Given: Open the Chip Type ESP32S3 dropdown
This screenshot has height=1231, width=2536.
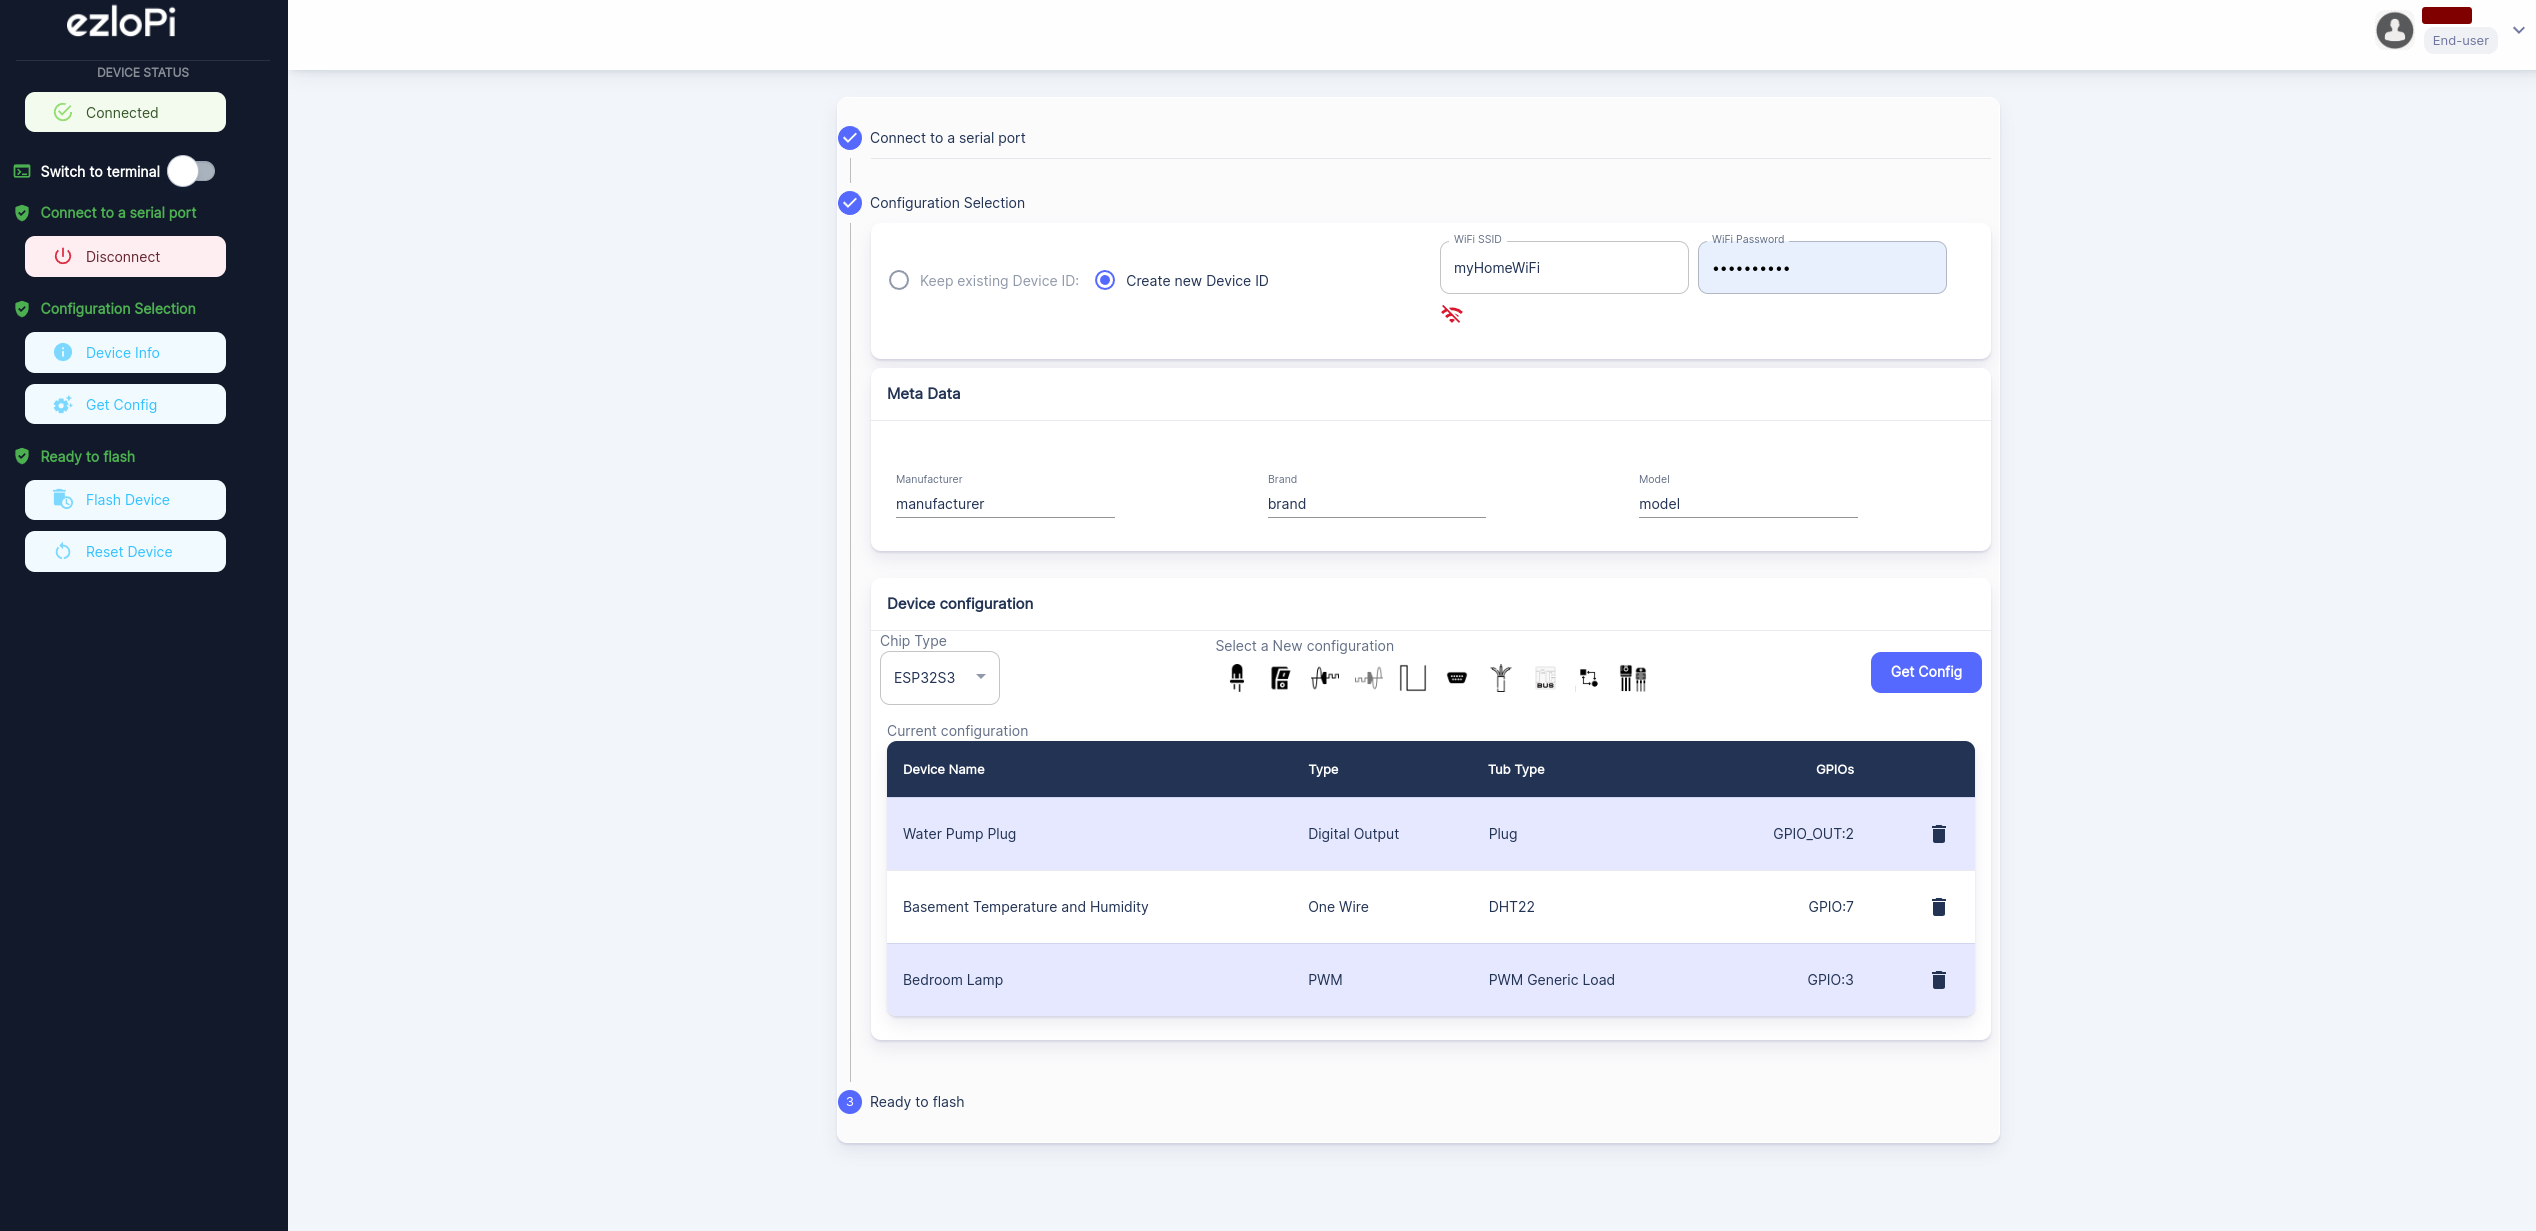Looking at the screenshot, I should click(x=939, y=678).
